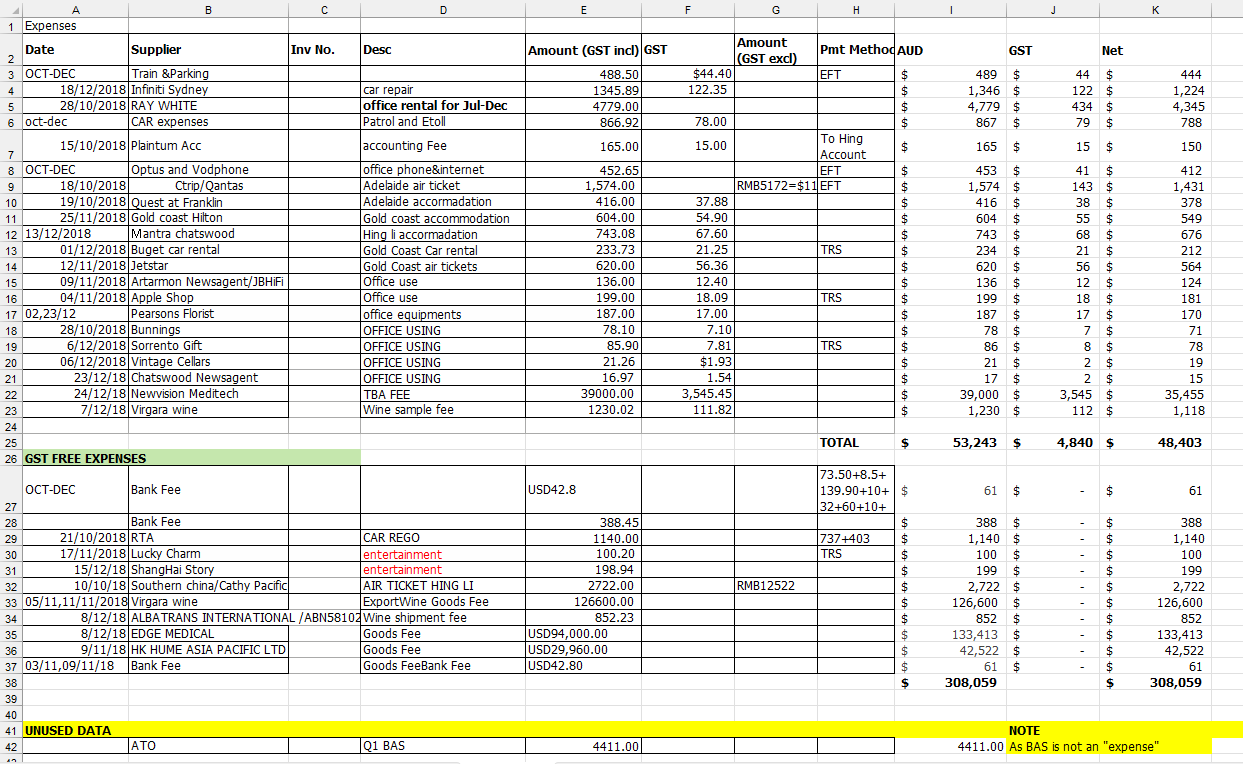Select row 25 header
This screenshot has width=1243, height=764.
click(x=10, y=442)
